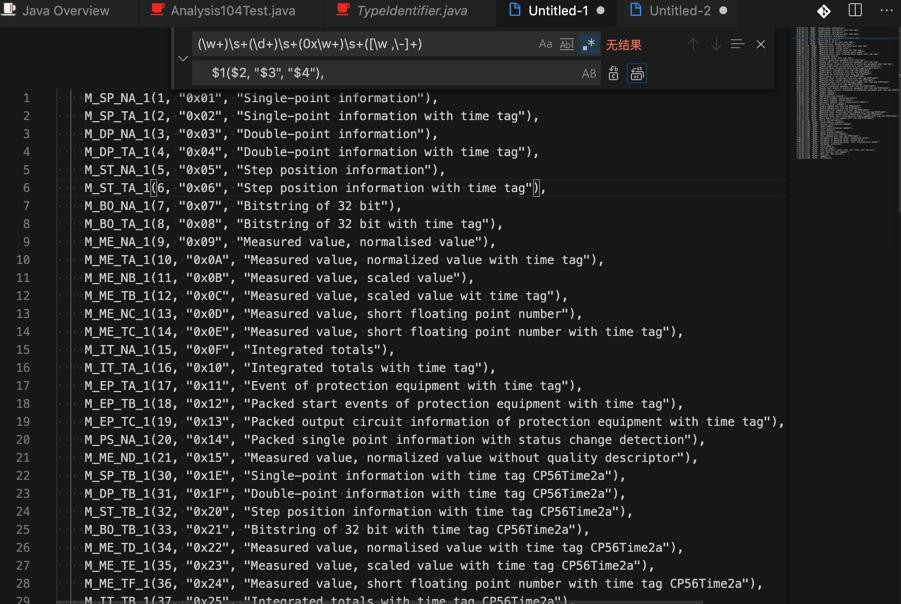Image resolution: width=901 pixels, height=604 pixels.
Task: Click the M_ME_NA_1 normalised value line
Action: [x=290, y=242]
